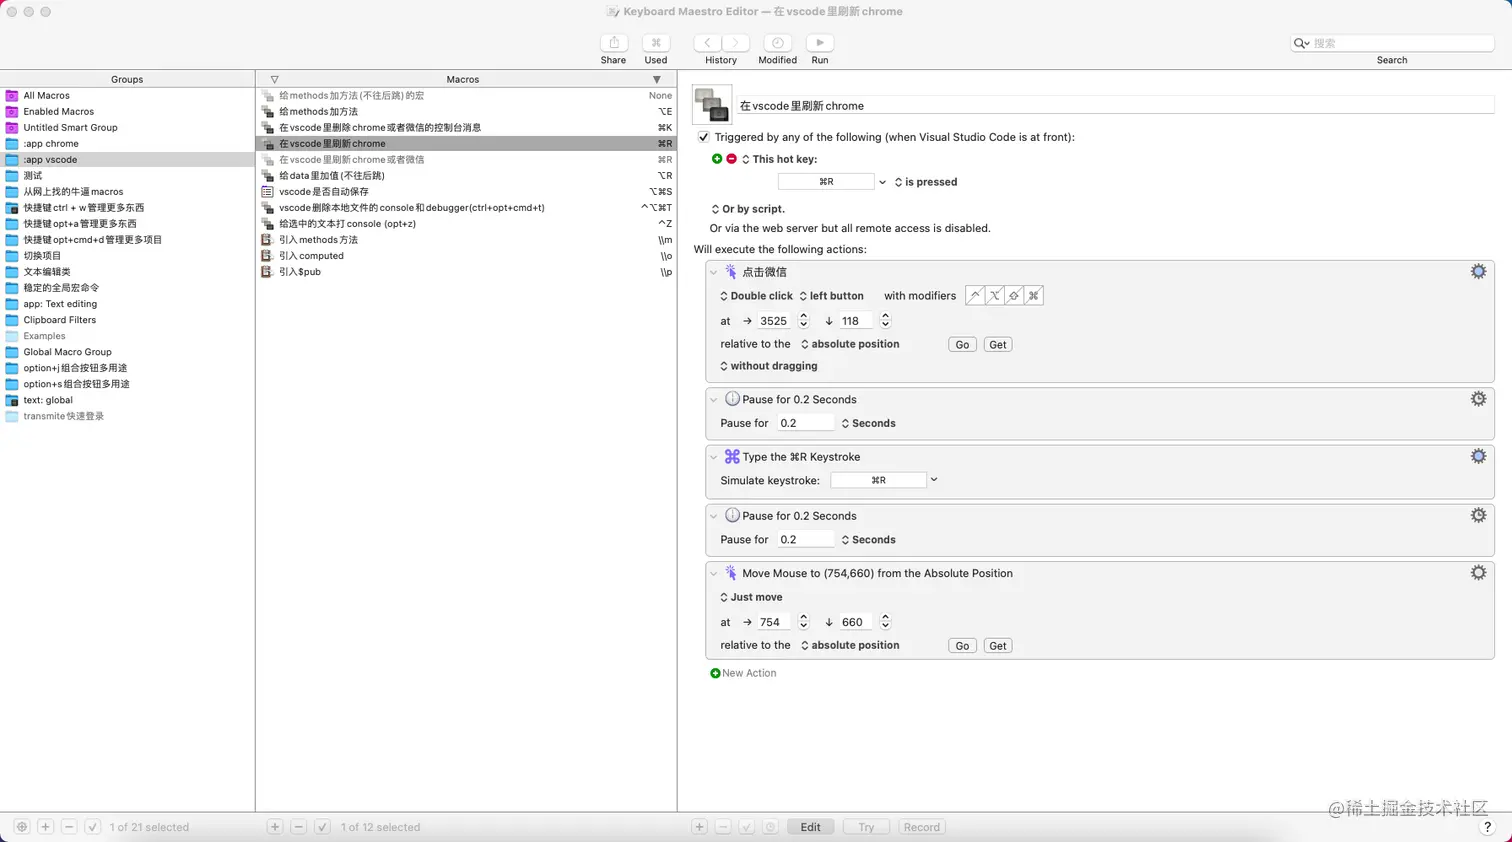Collapse the Move Mouse action disclosure triangle
This screenshot has height=842, width=1512.
pos(714,573)
